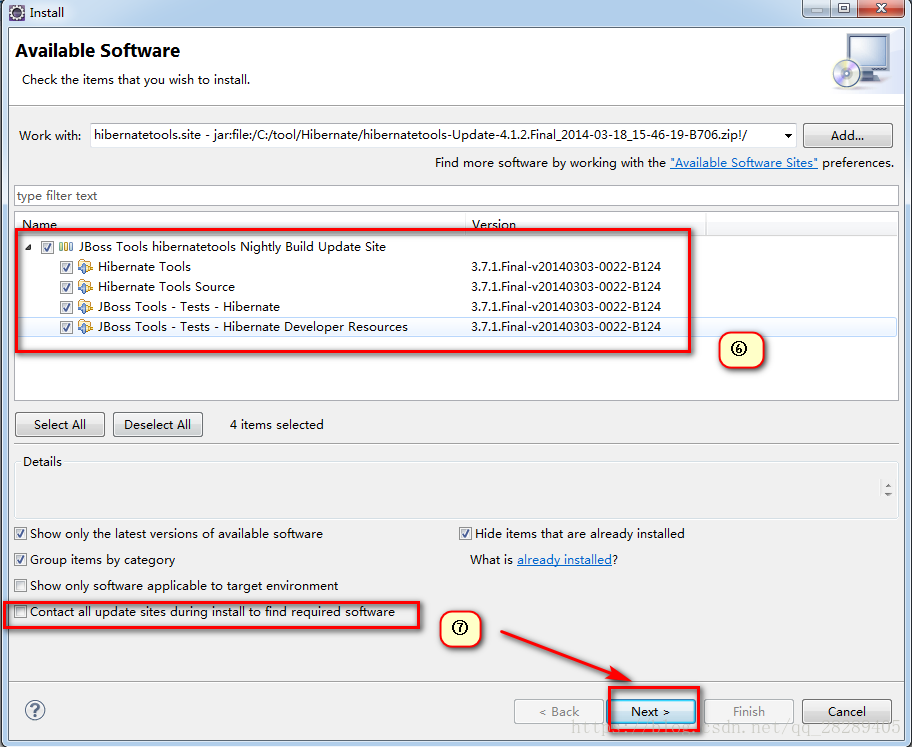The height and width of the screenshot is (747, 912).
Task: Toggle Group items by category checkbox
Action: [20, 560]
